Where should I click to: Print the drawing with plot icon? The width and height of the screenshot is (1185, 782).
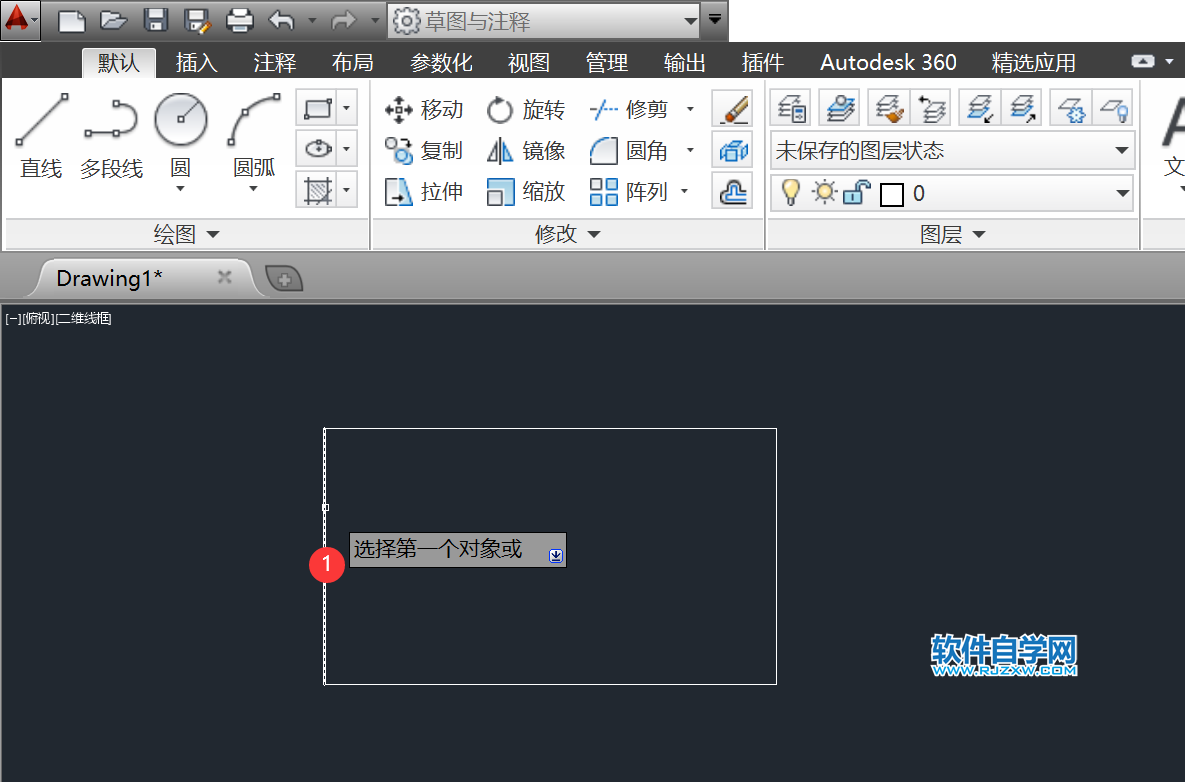(x=240, y=20)
